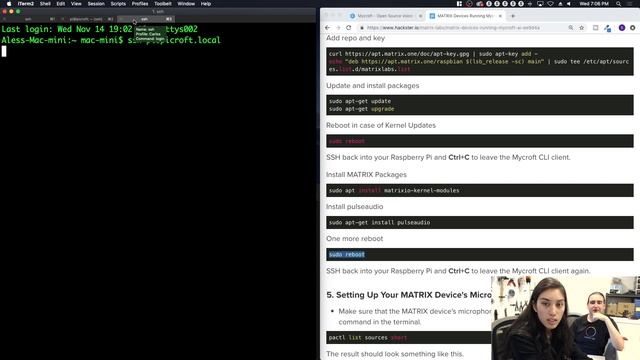The width and height of the screenshot is (640, 360).
Task: Click the yellow minimize button of iTerm2 window
Action: 11,11
